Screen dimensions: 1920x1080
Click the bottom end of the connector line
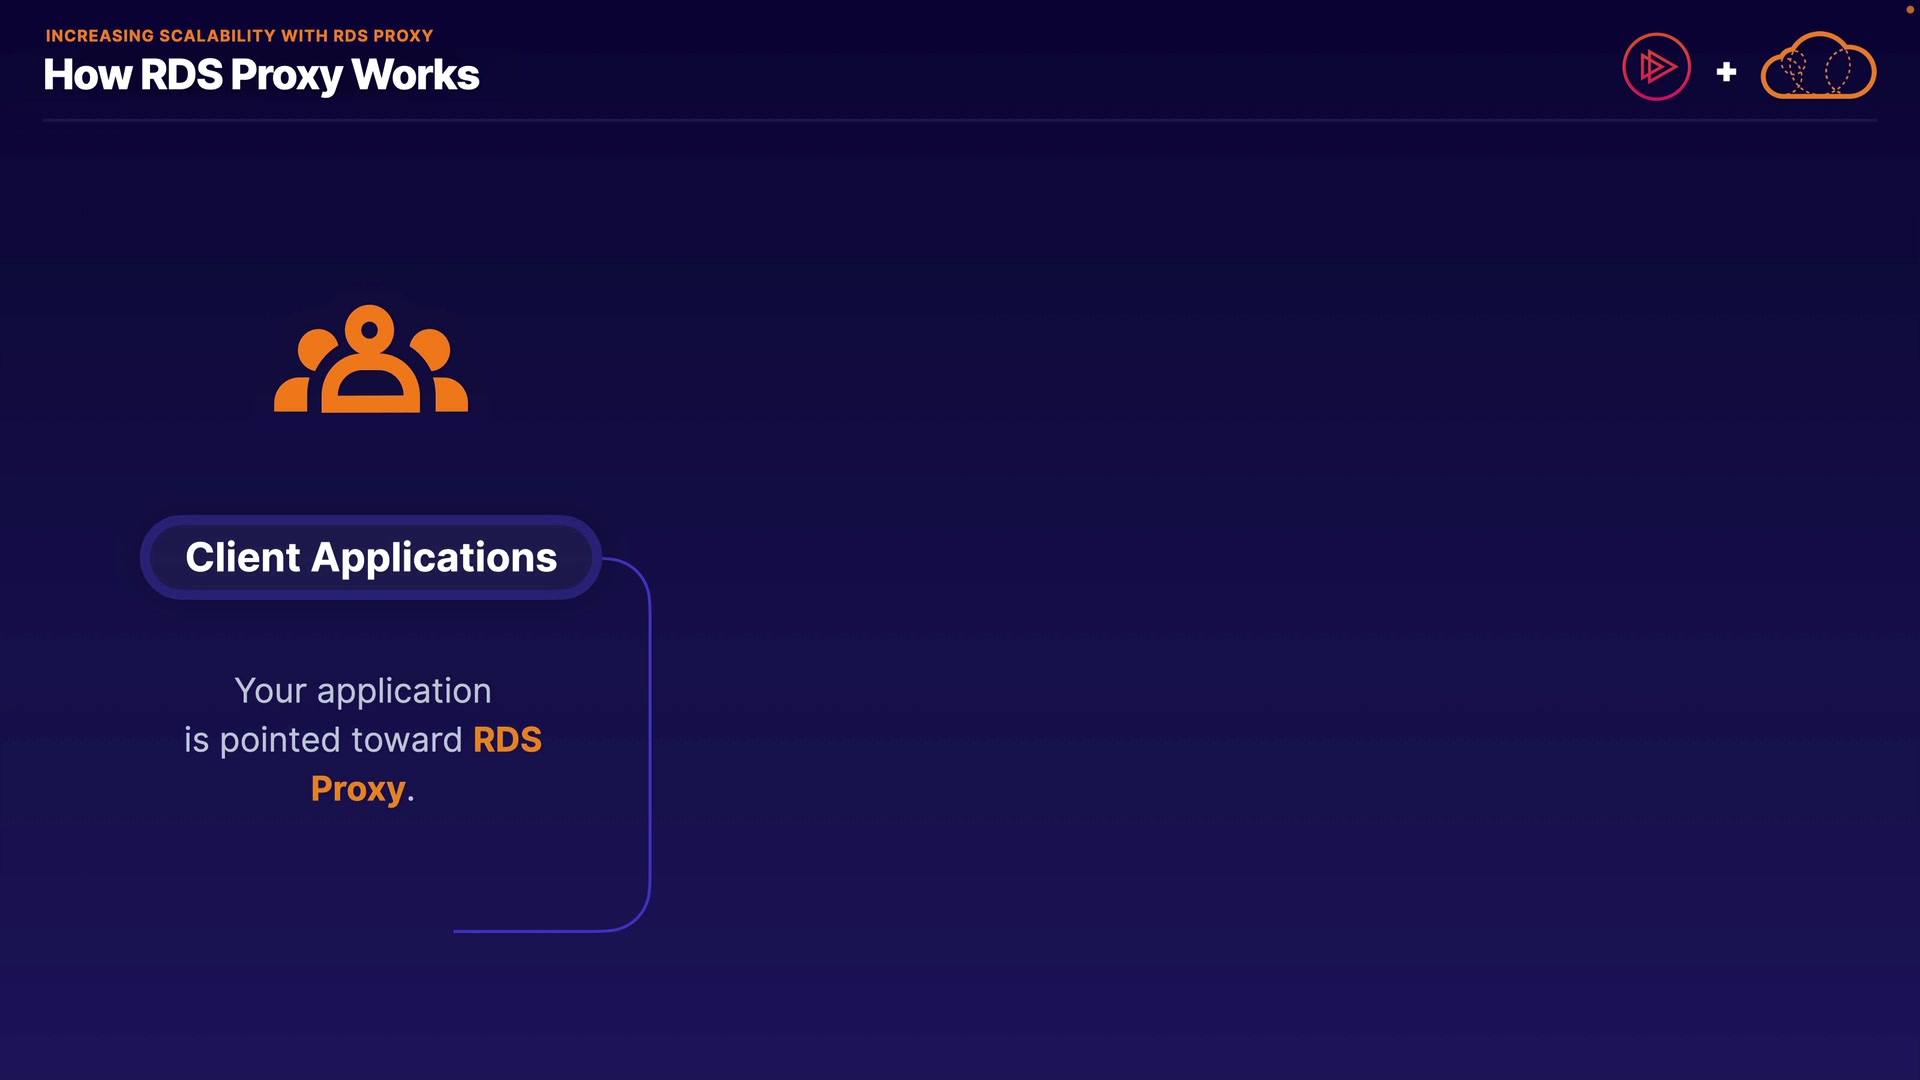(460, 931)
